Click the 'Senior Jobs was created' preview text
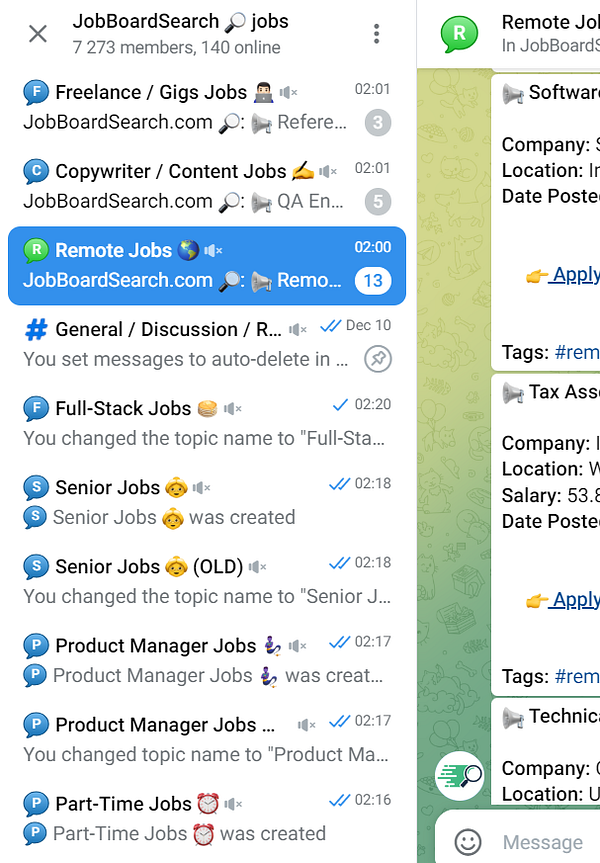 (x=174, y=517)
